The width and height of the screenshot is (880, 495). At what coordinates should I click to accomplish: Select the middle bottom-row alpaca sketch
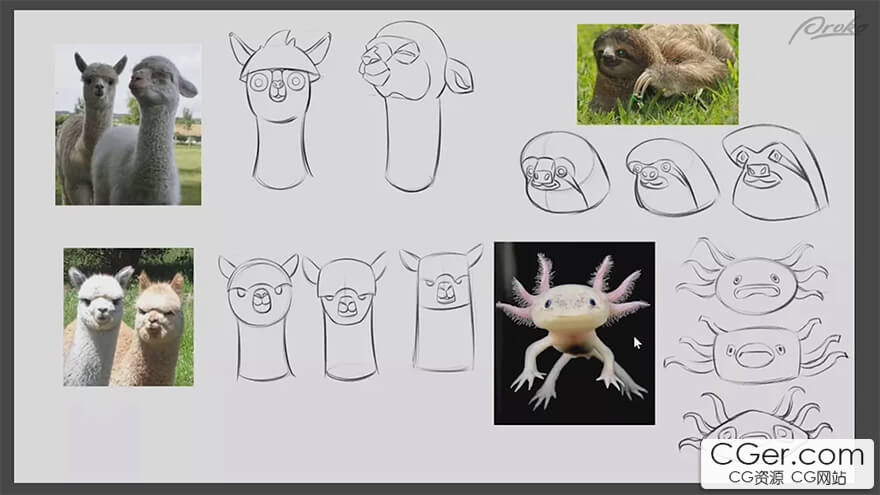click(345, 317)
